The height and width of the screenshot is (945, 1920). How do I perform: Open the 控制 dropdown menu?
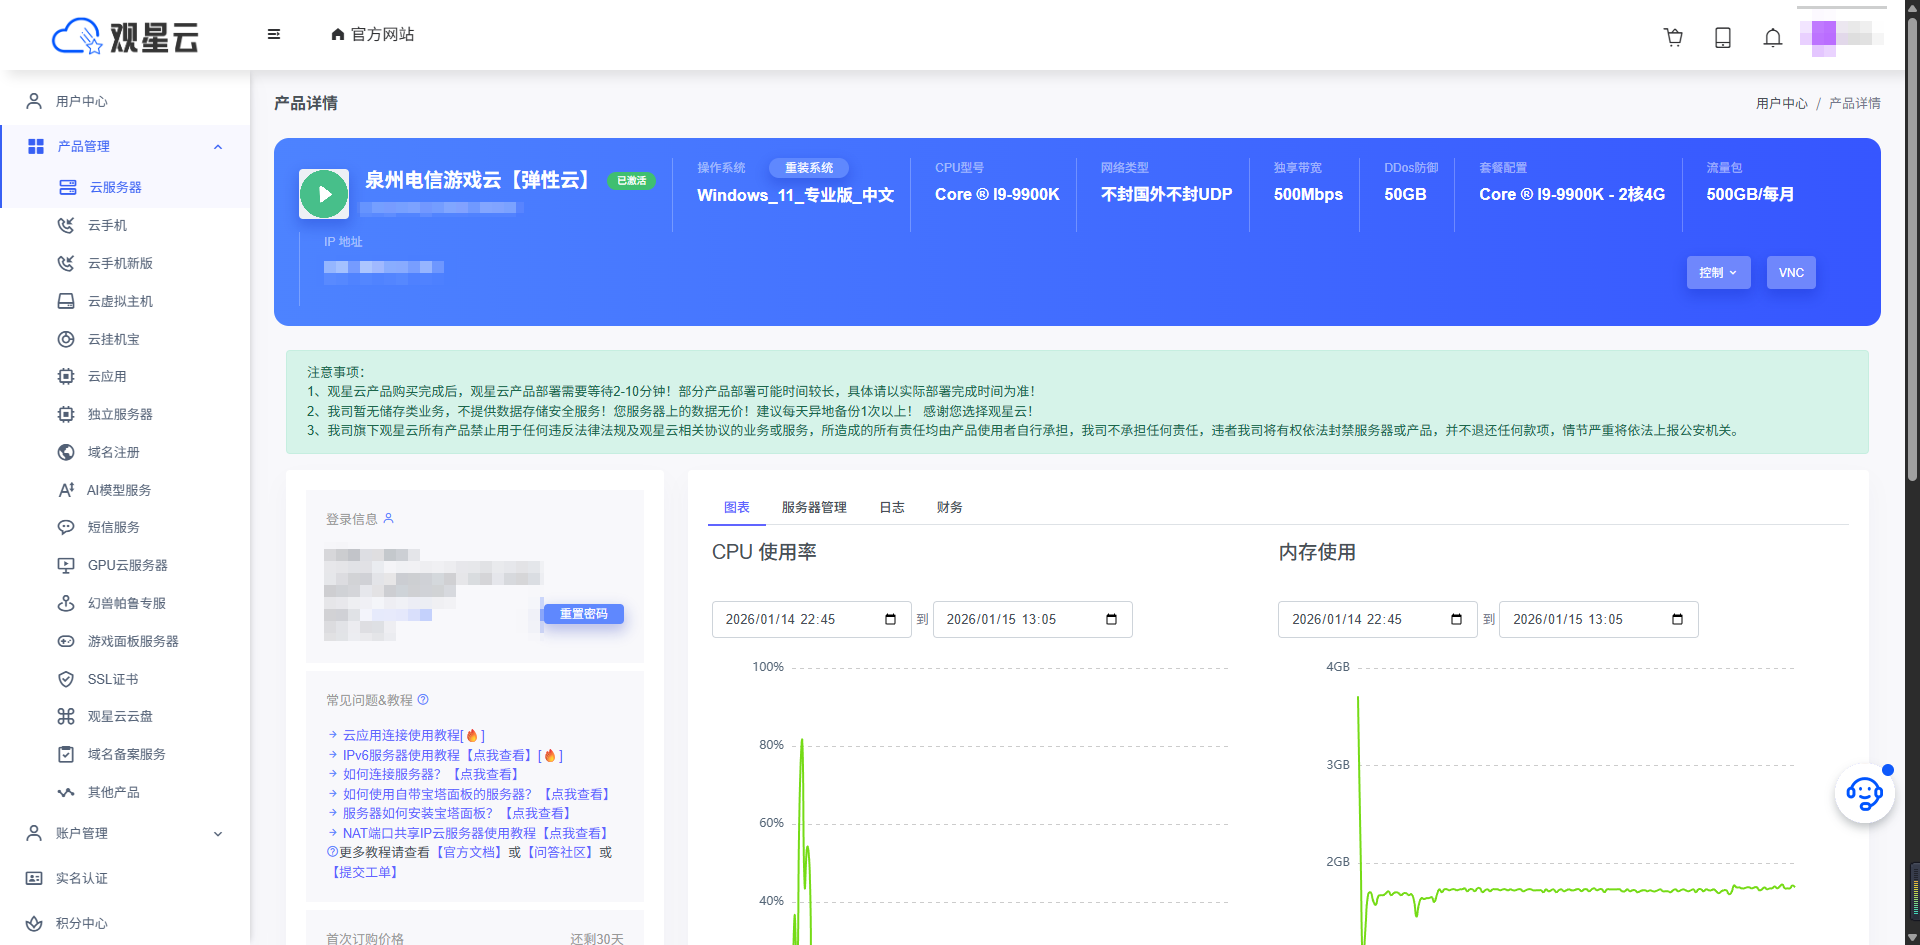tap(1718, 272)
